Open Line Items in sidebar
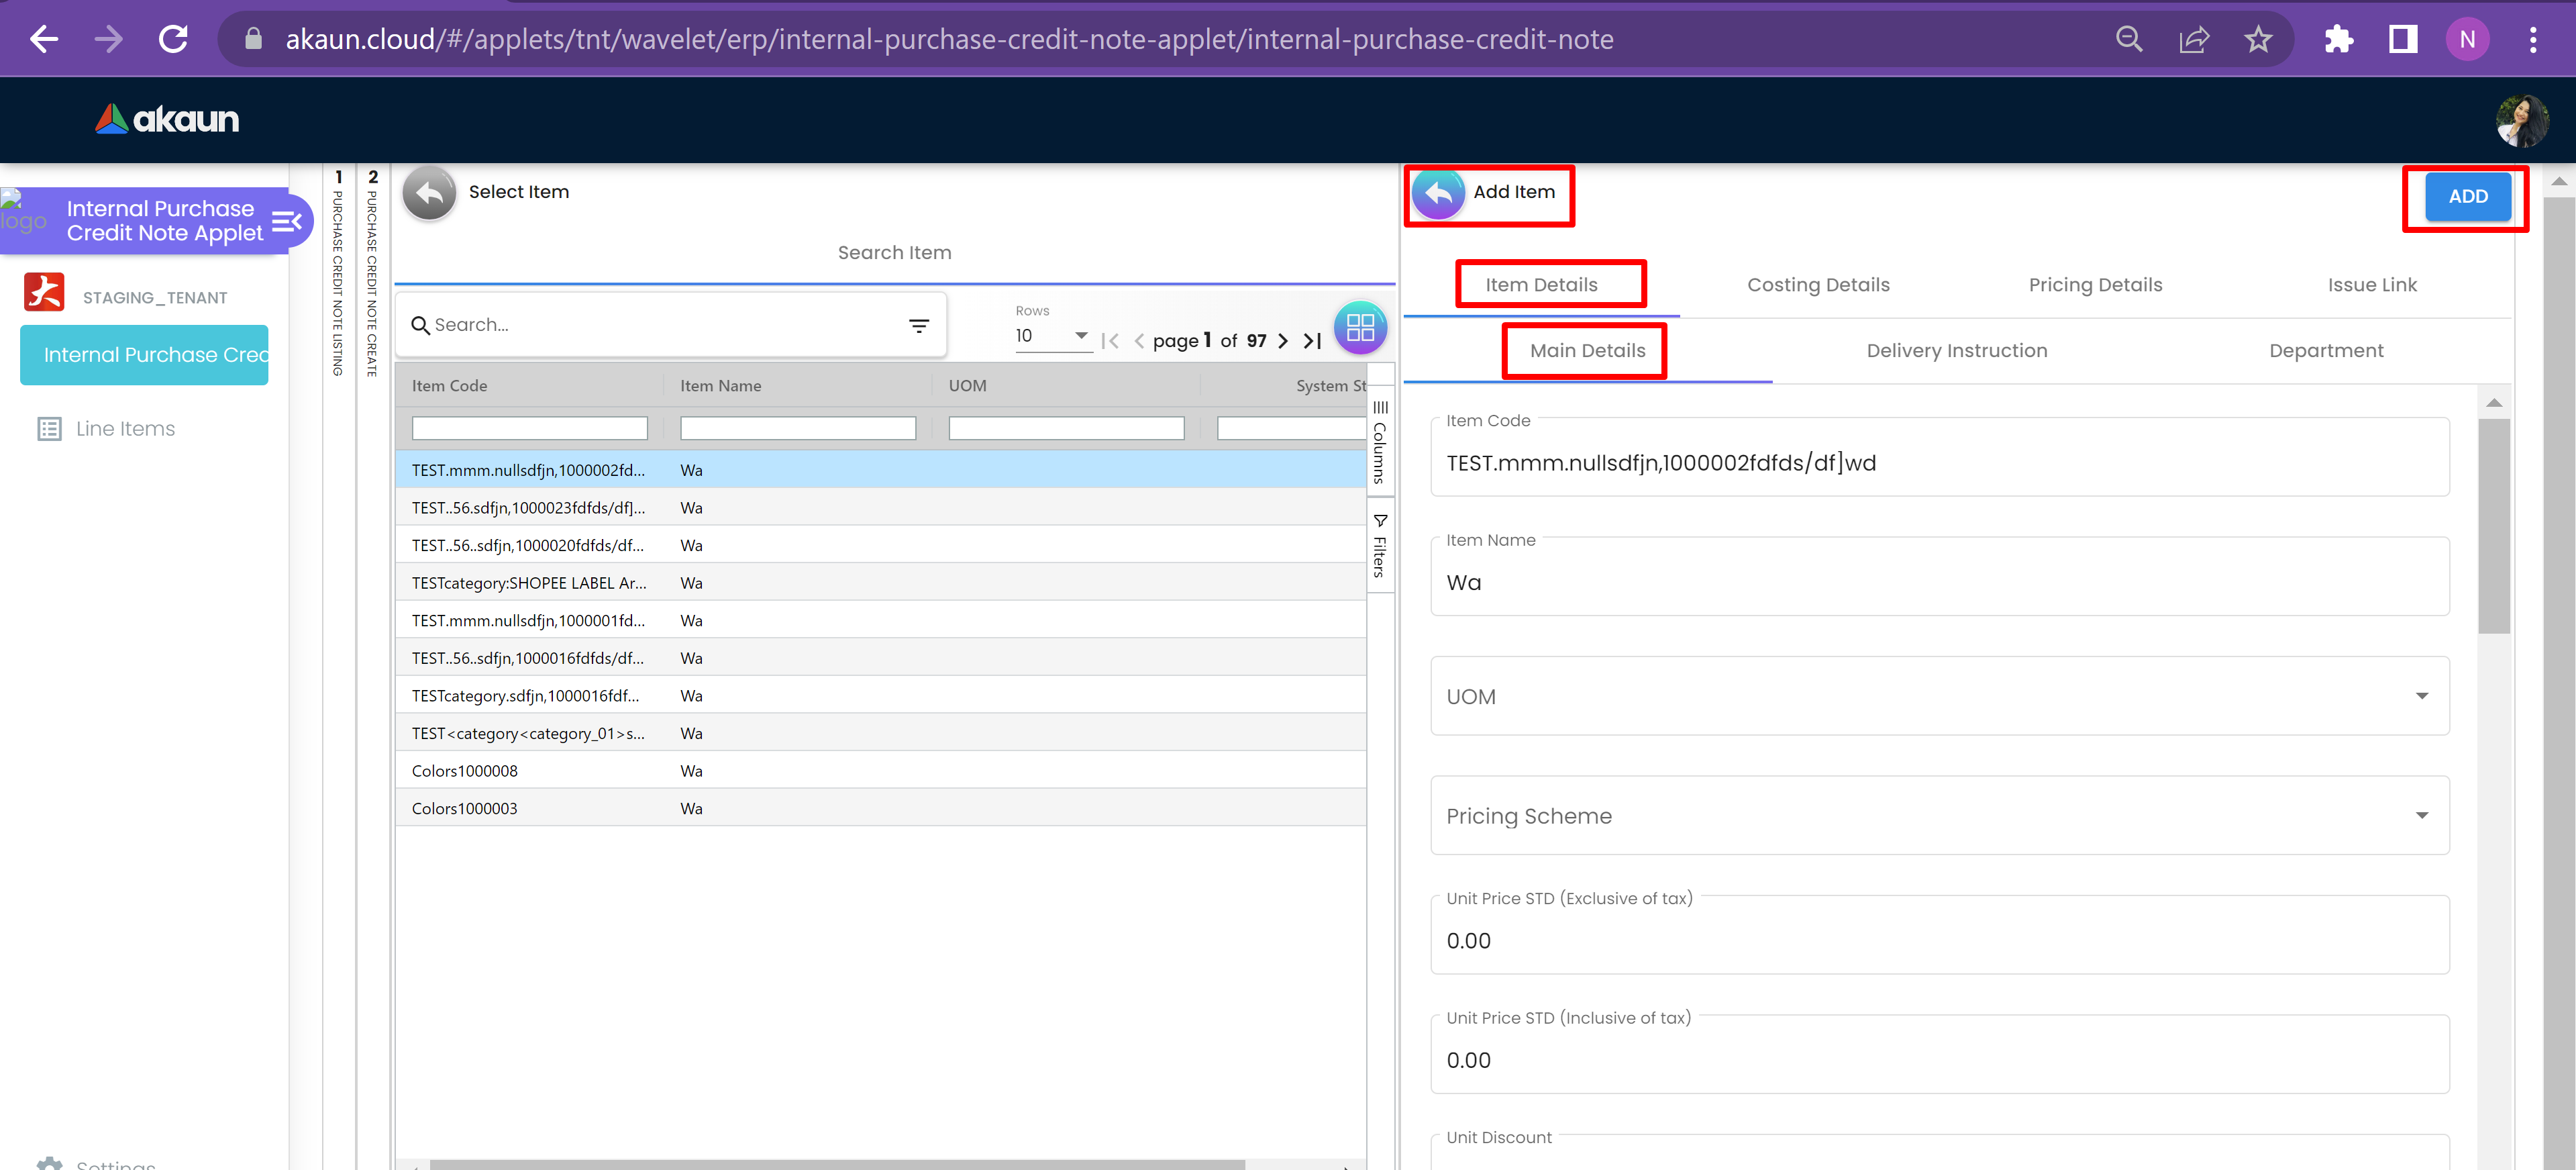The image size is (2576, 1170). [x=125, y=429]
